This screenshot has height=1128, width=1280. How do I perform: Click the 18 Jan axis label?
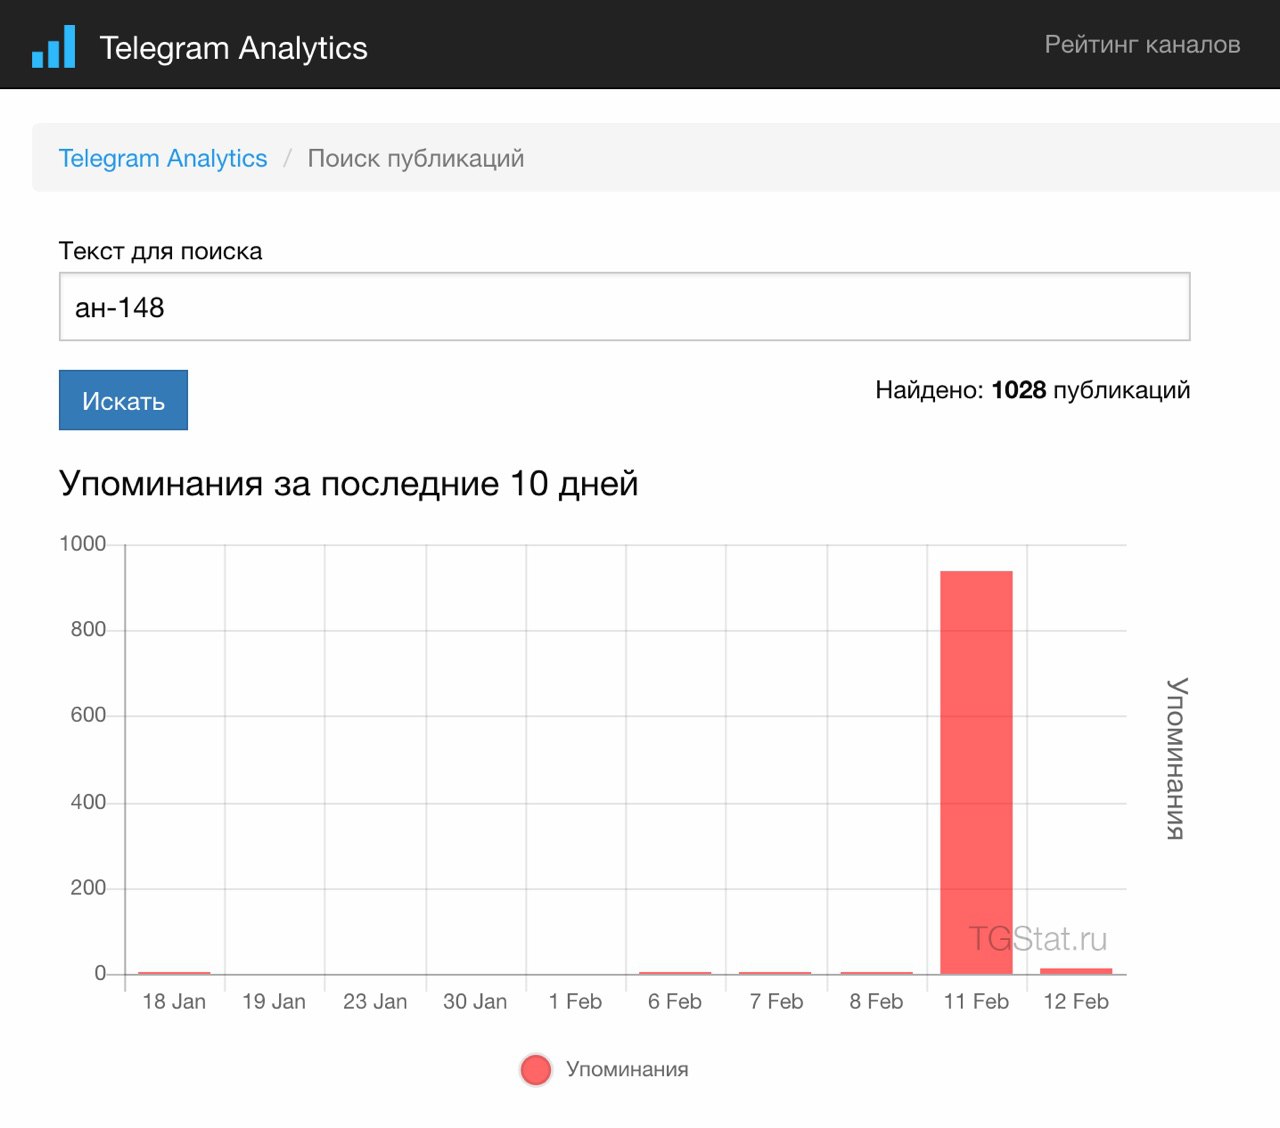(174, 1002)
